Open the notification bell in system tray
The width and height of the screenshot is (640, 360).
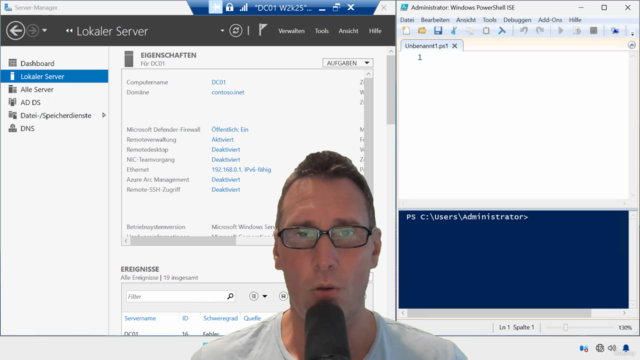coord(626,348)
